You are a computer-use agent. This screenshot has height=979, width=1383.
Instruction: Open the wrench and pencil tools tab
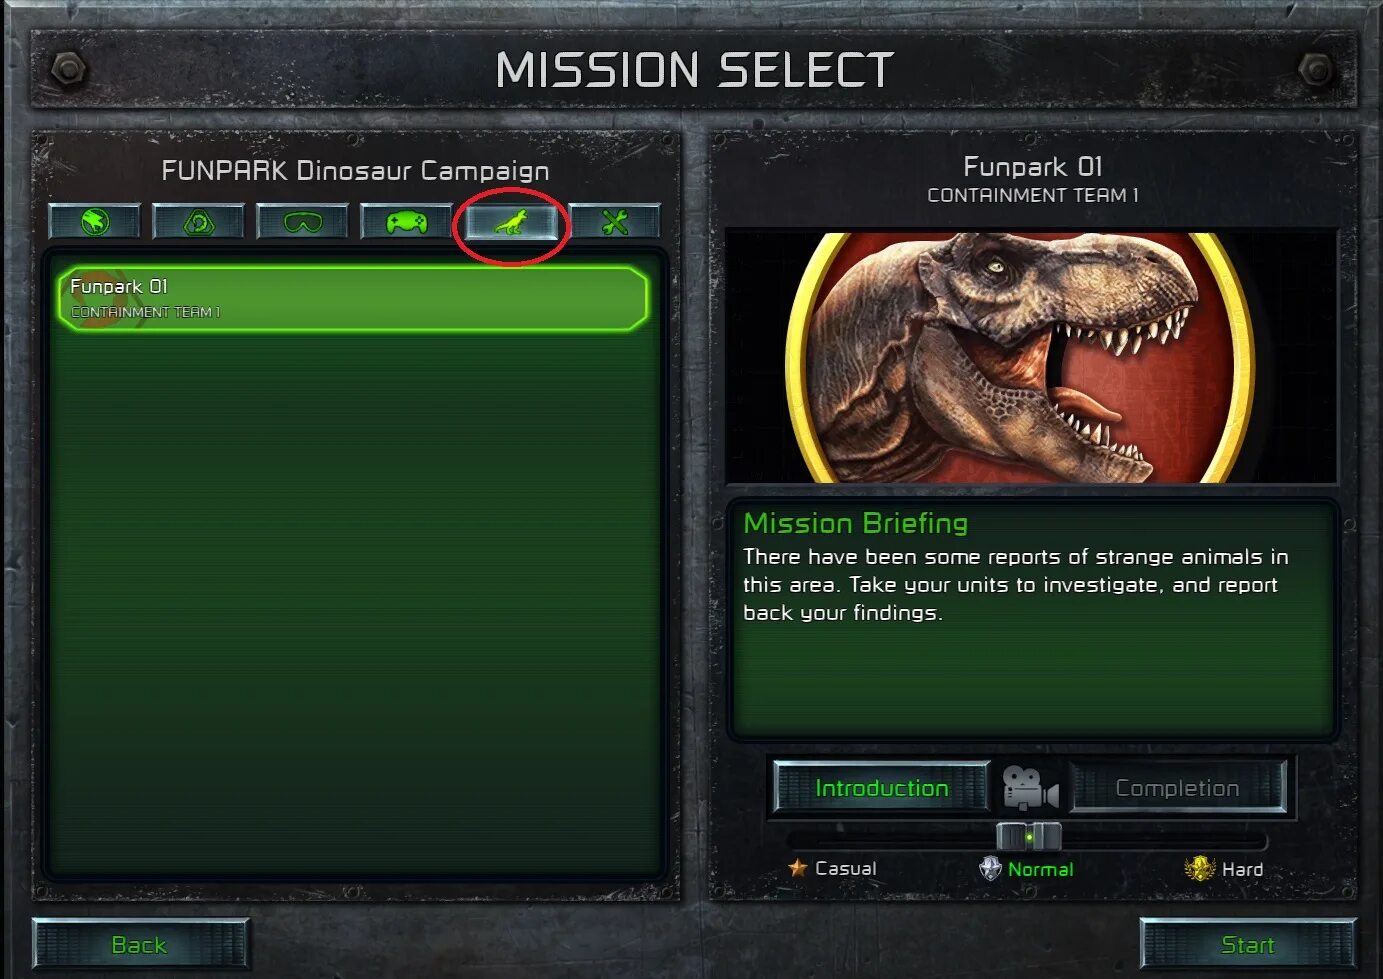coord(615,221)
